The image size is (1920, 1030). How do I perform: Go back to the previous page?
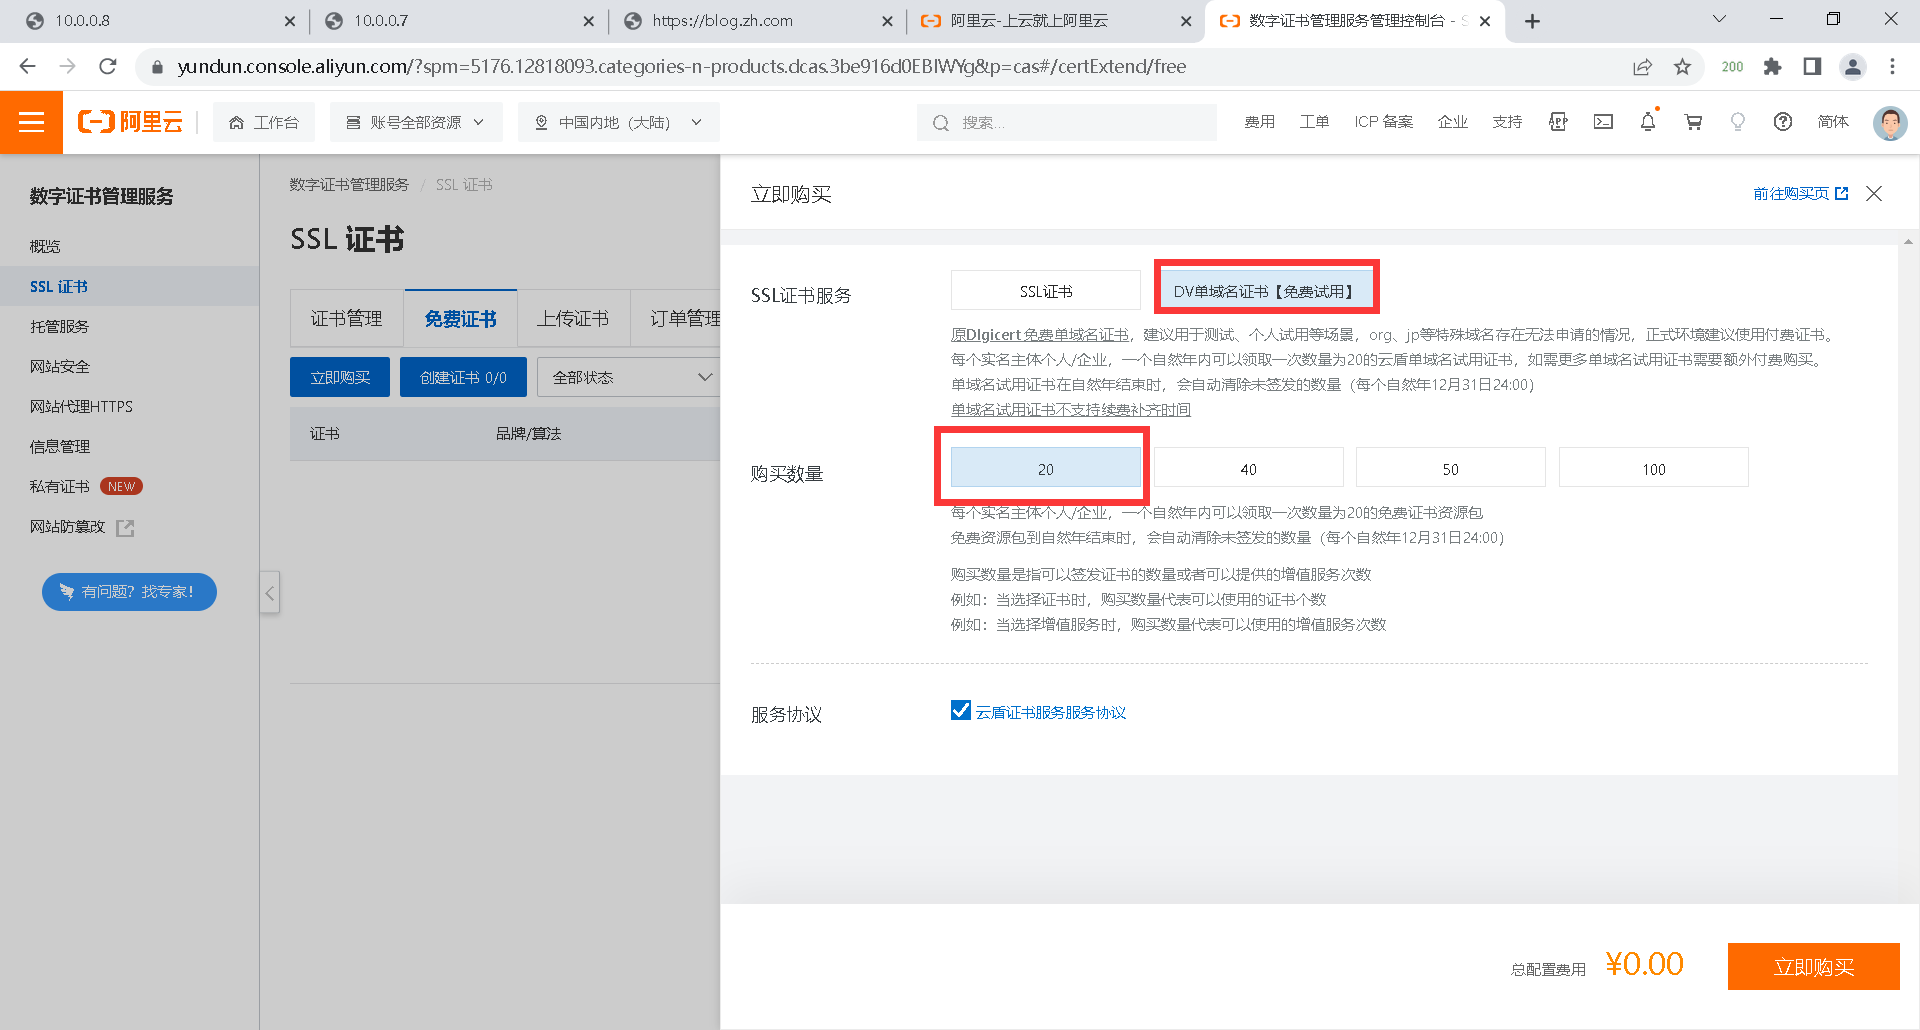click(x=28, y=66)
